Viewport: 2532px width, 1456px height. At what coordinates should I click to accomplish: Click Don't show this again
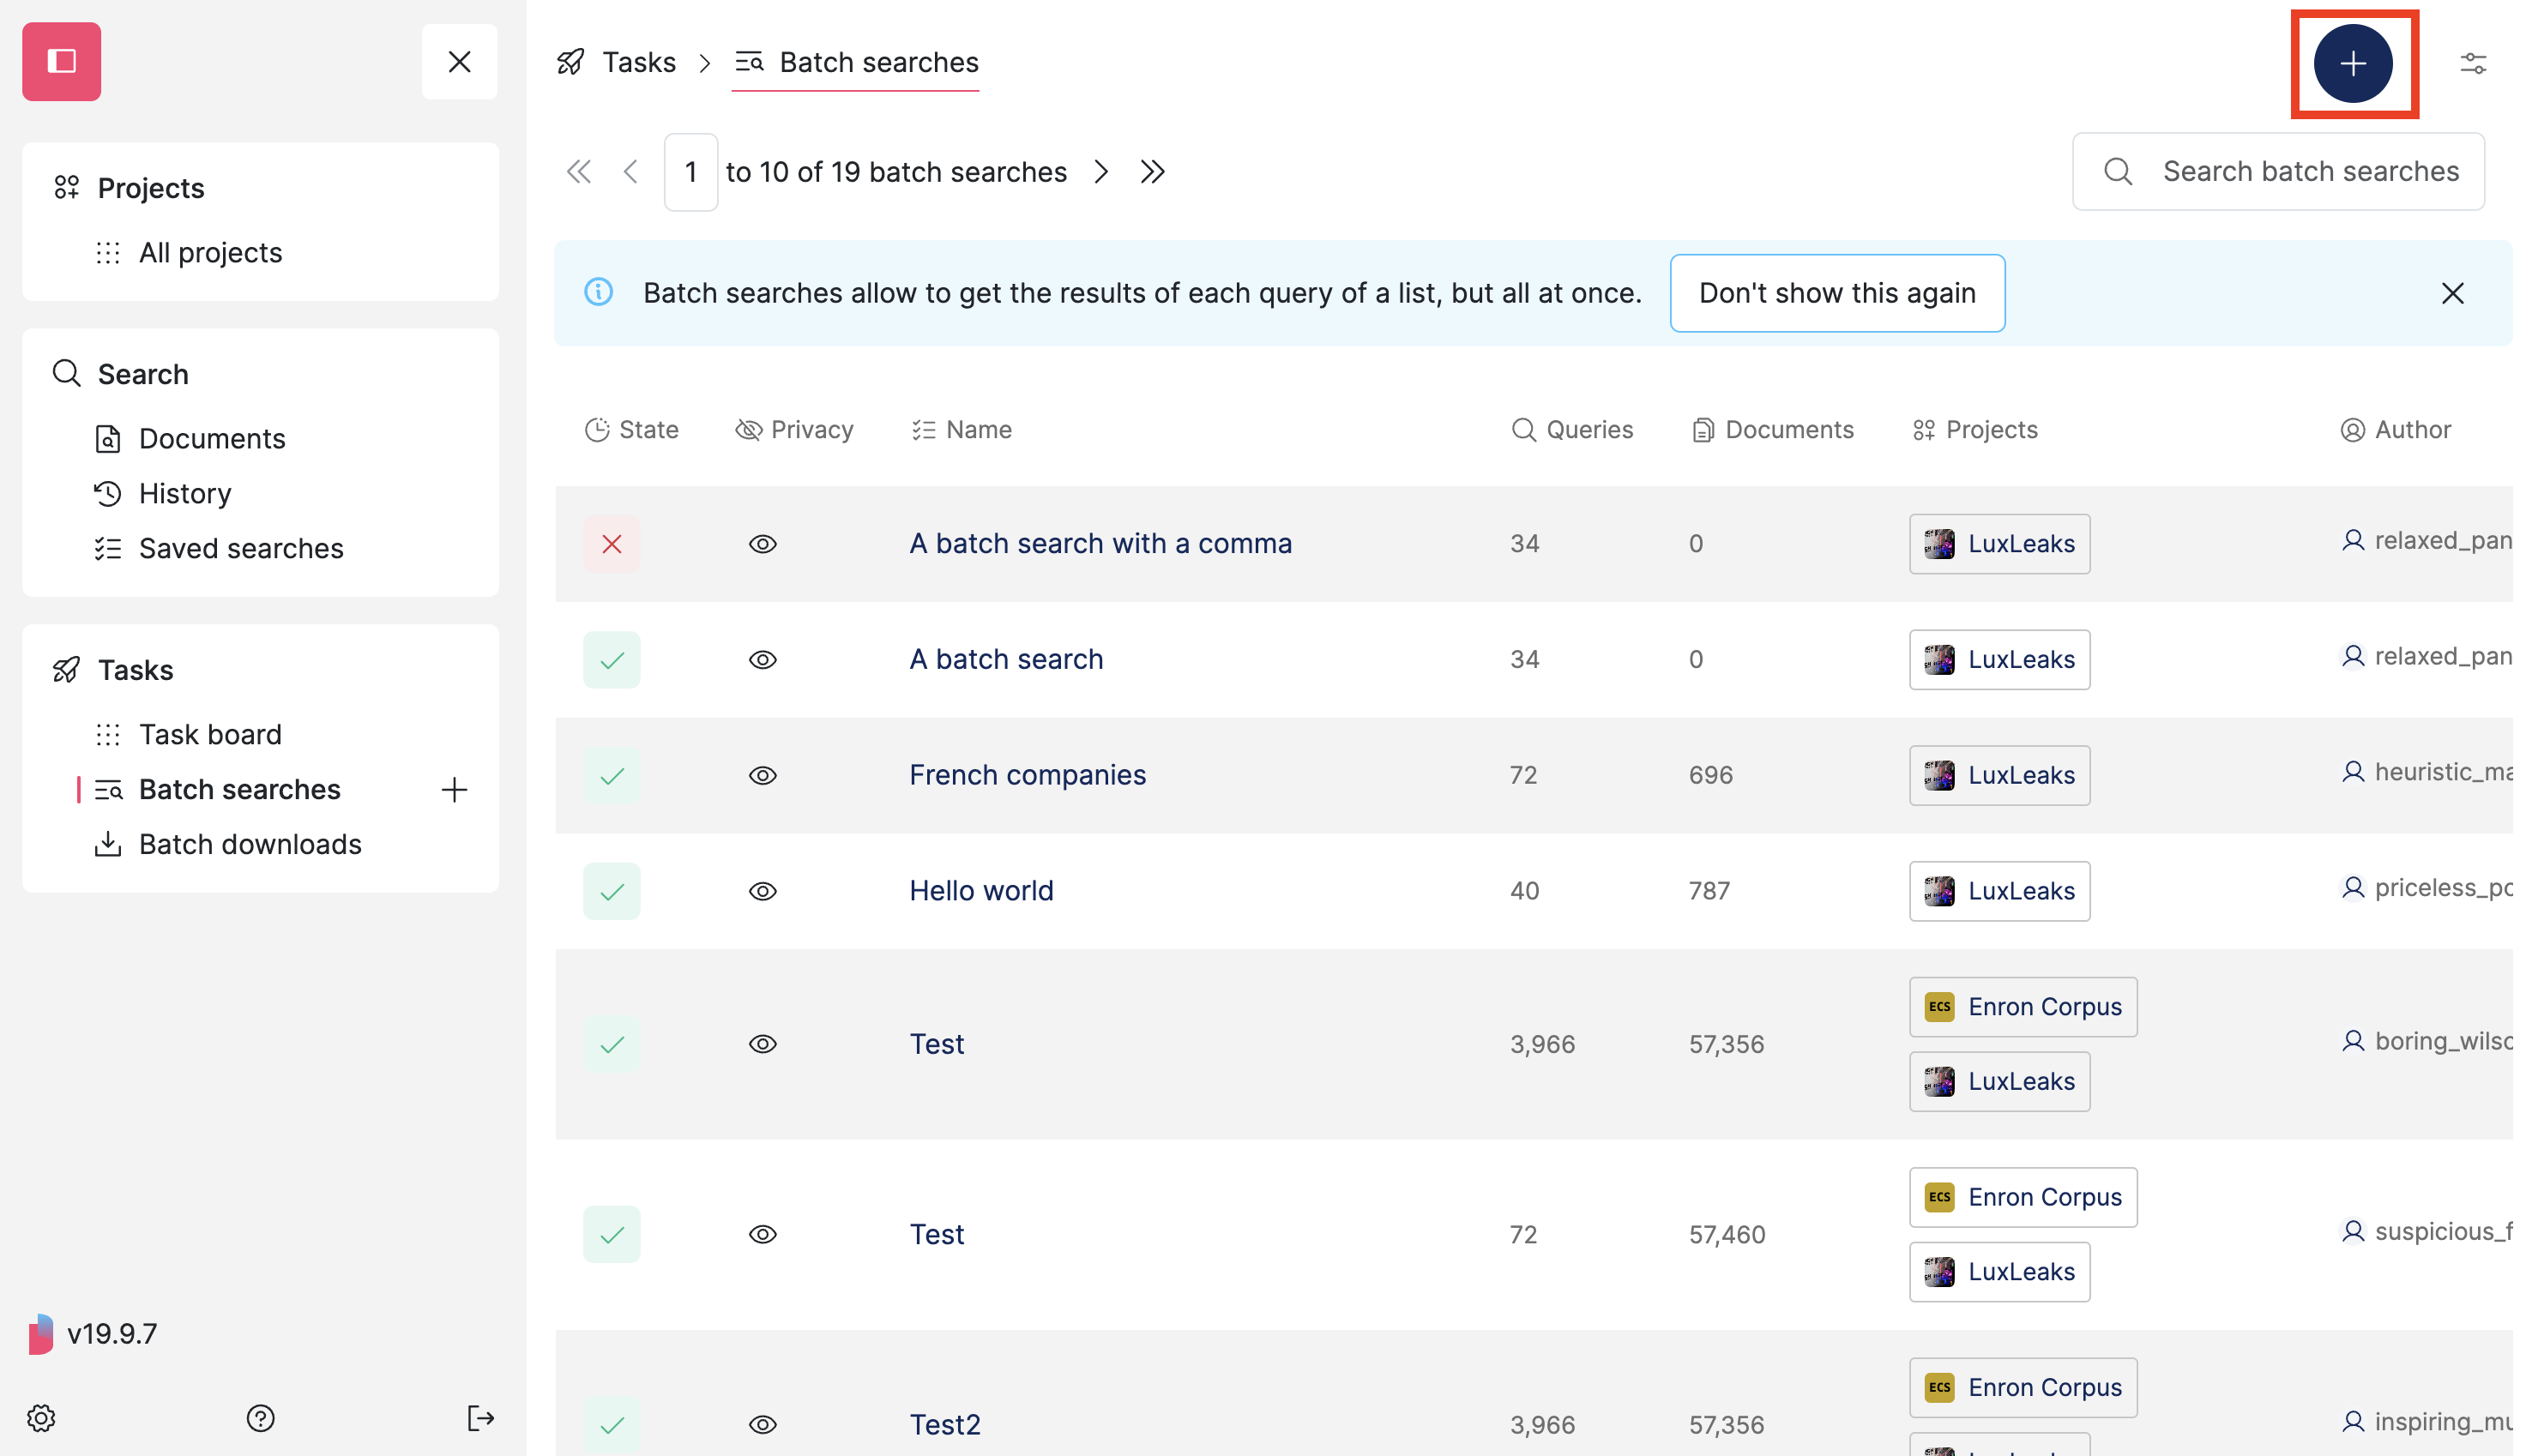1837,292
